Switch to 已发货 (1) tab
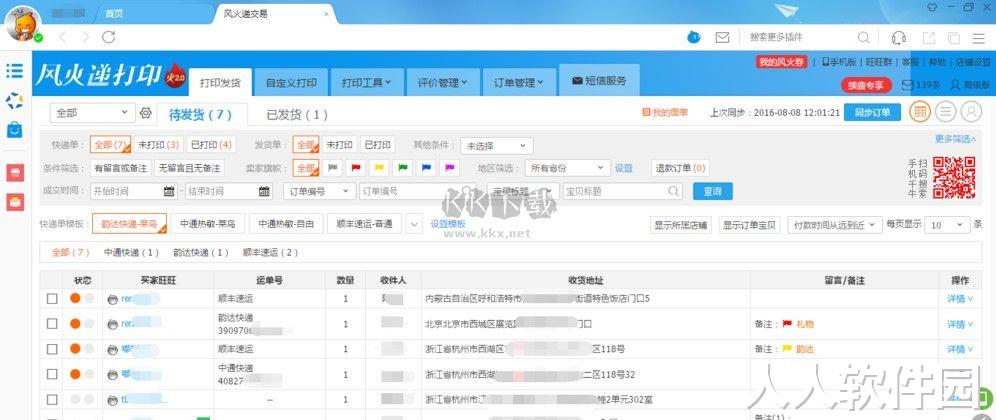 297,114
